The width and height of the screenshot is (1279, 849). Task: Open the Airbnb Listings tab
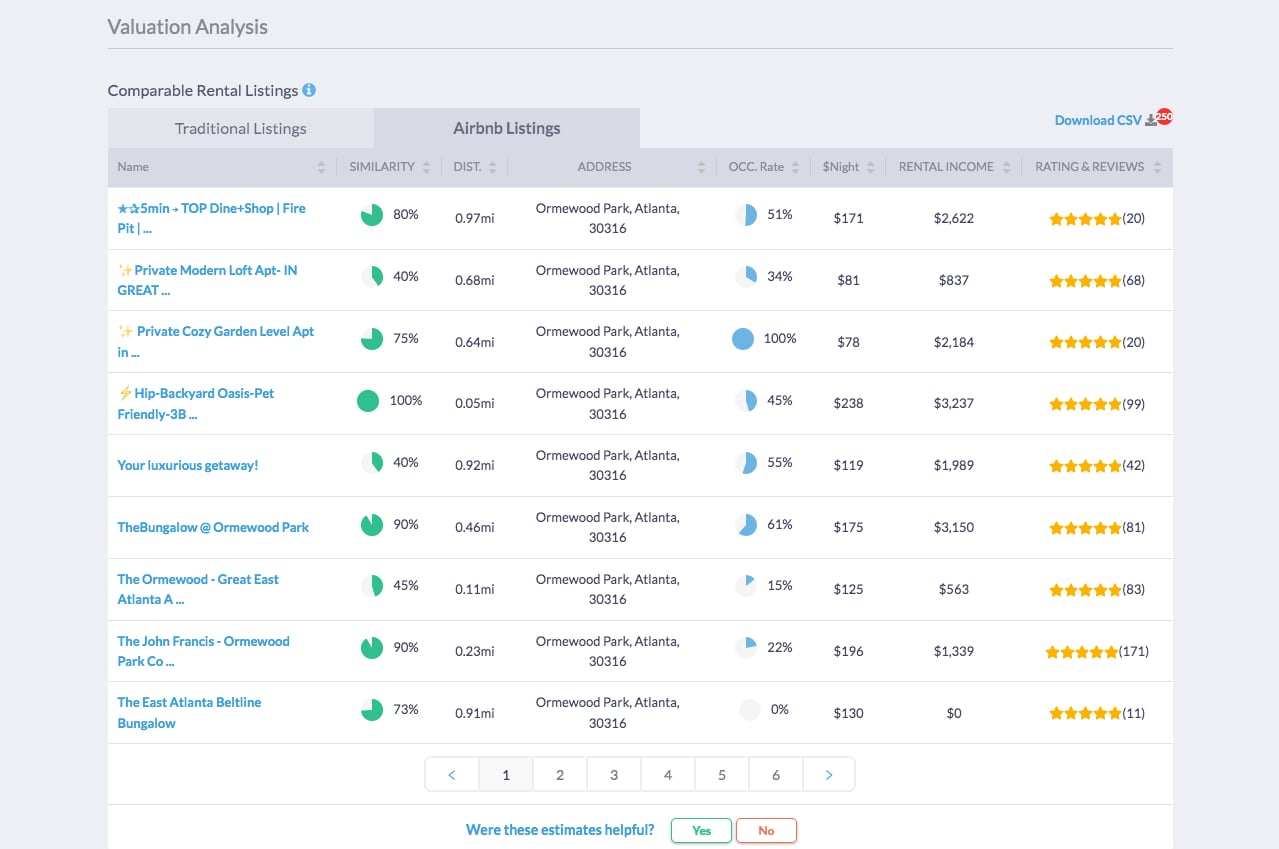tap(505, 128)
